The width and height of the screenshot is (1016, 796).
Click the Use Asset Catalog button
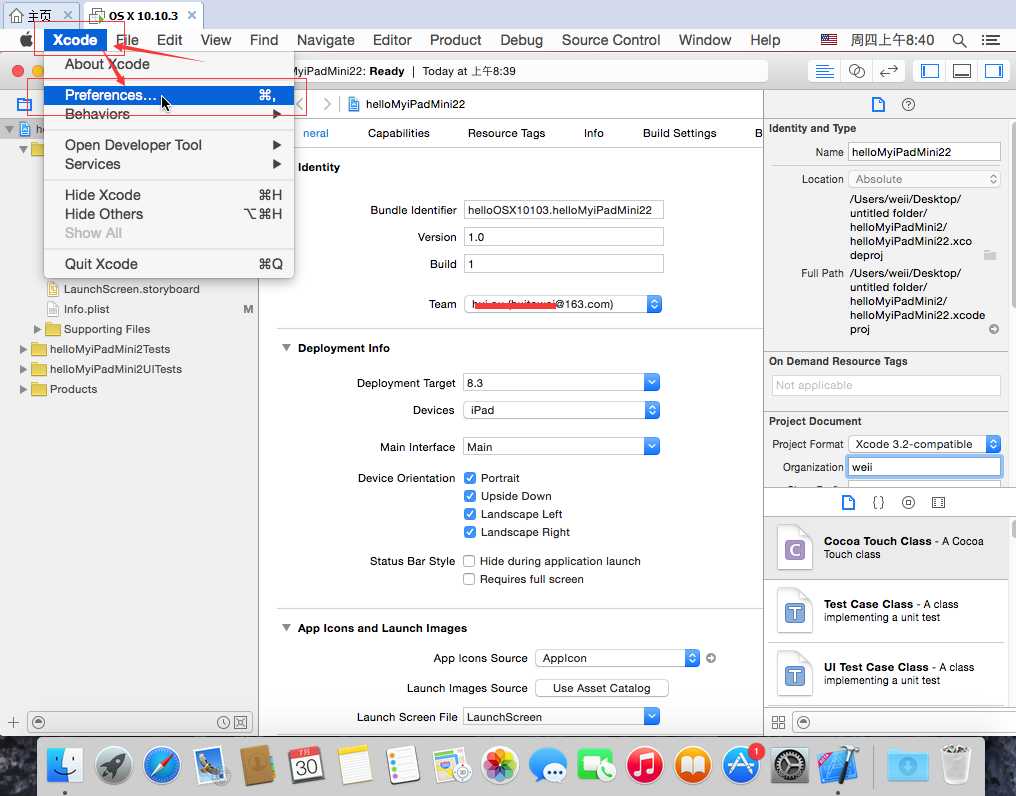coord(601,688)
